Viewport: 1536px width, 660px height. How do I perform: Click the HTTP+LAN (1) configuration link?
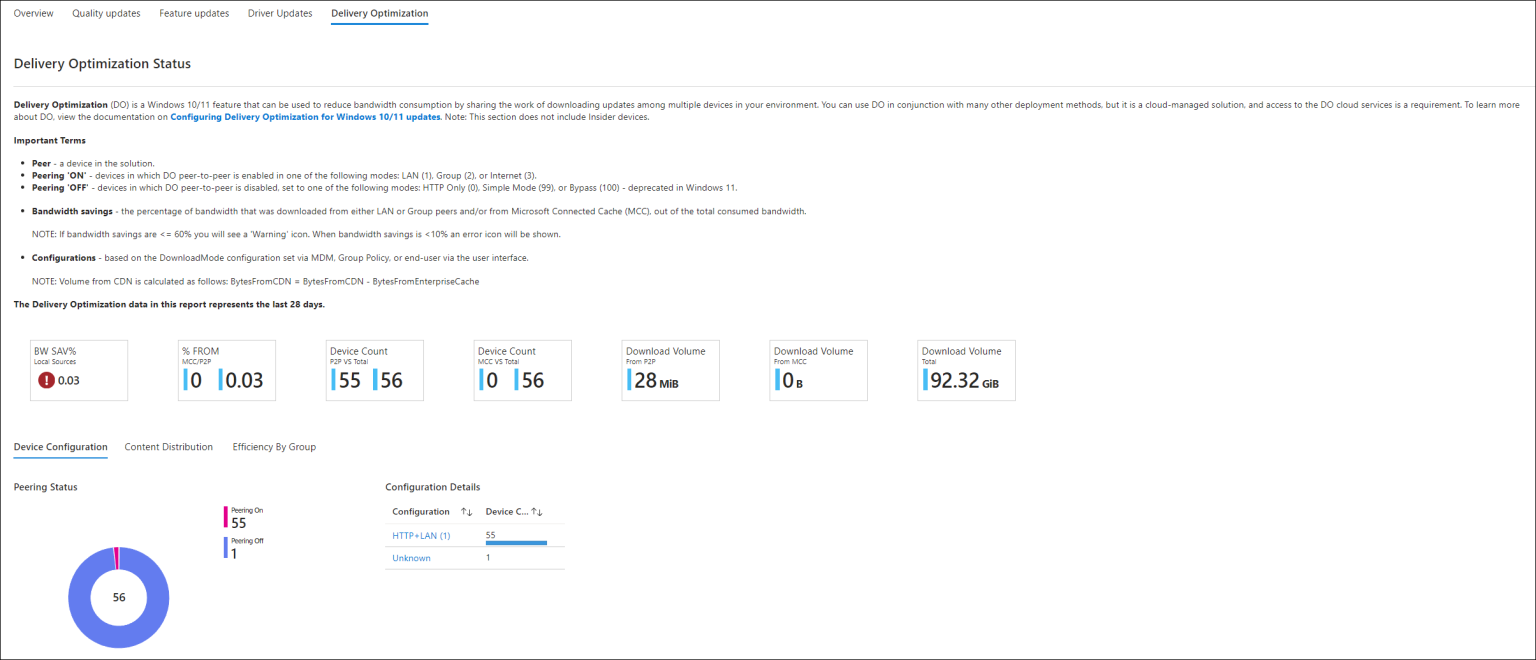420,535
